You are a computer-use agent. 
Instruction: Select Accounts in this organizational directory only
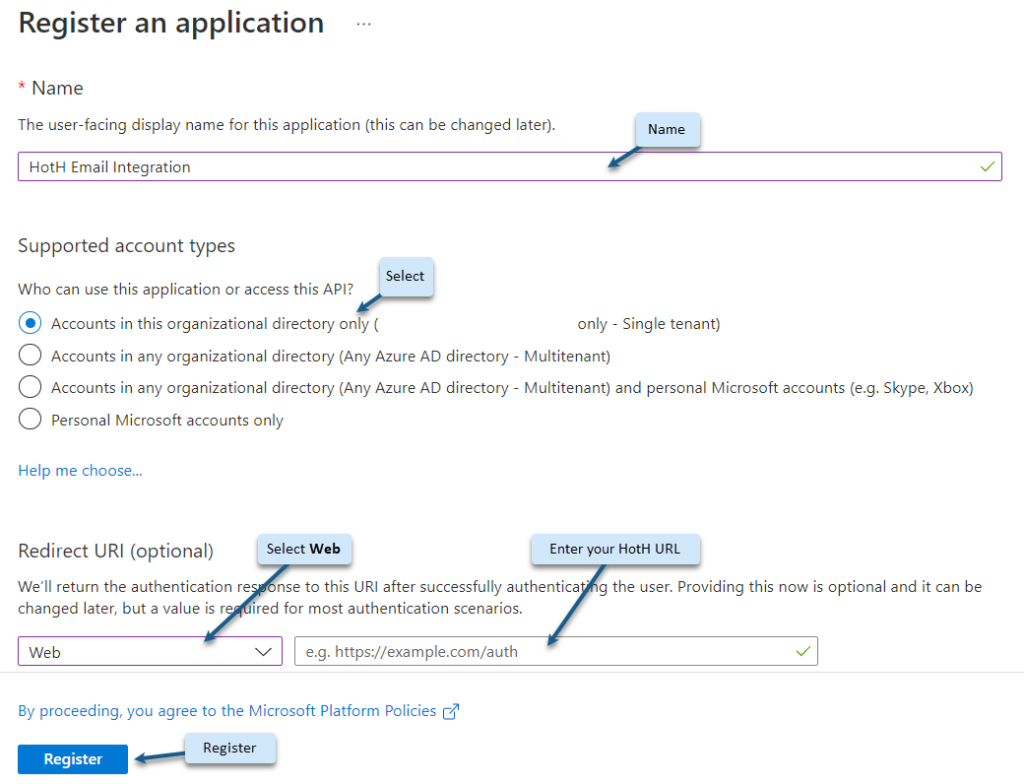click(30, 322)
